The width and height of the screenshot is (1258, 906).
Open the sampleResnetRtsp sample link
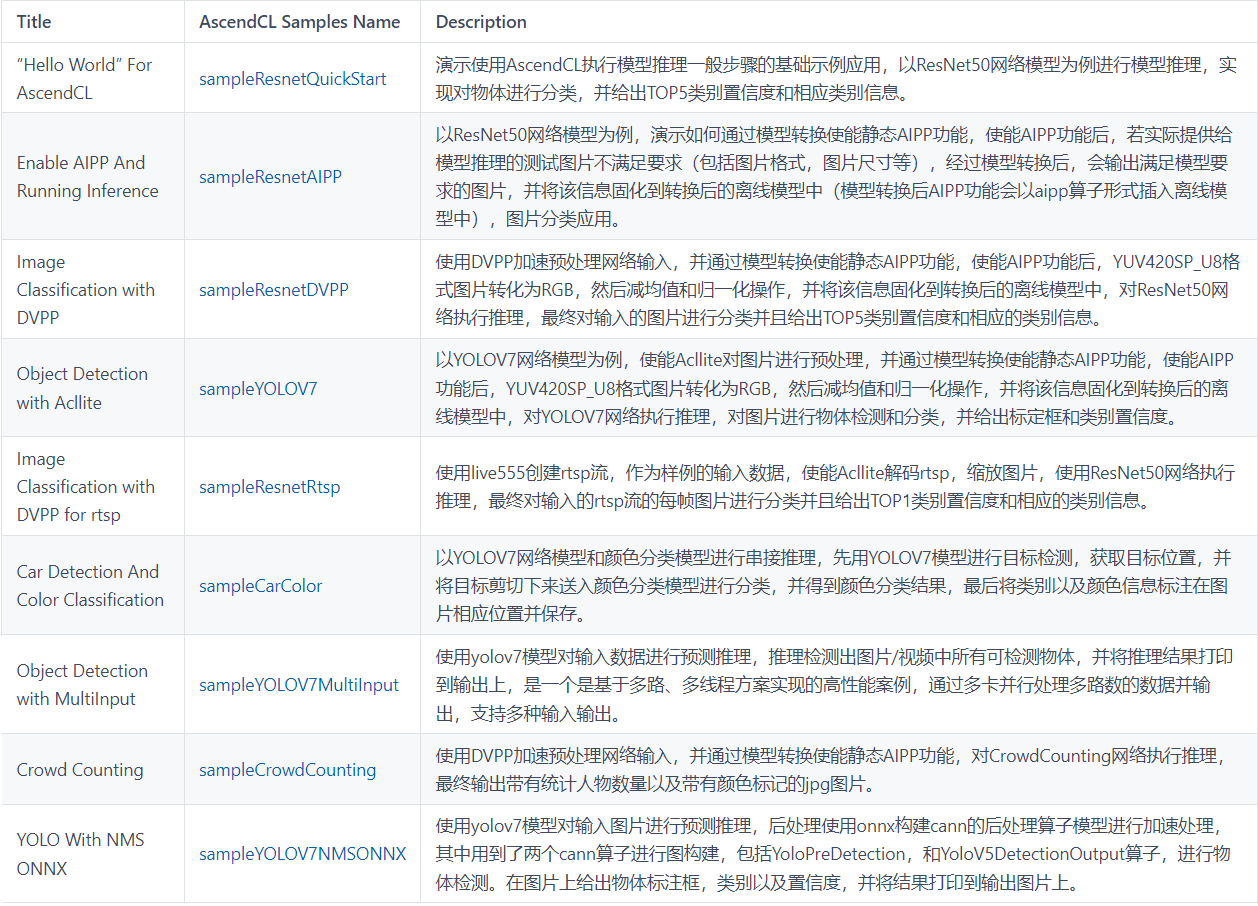point(271,486)
